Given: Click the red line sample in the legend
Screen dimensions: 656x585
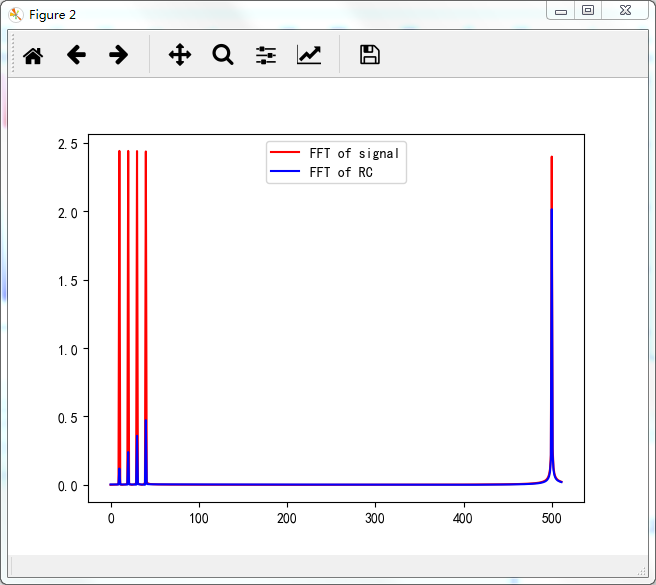Looking at the screenshot, I should 285,152.
